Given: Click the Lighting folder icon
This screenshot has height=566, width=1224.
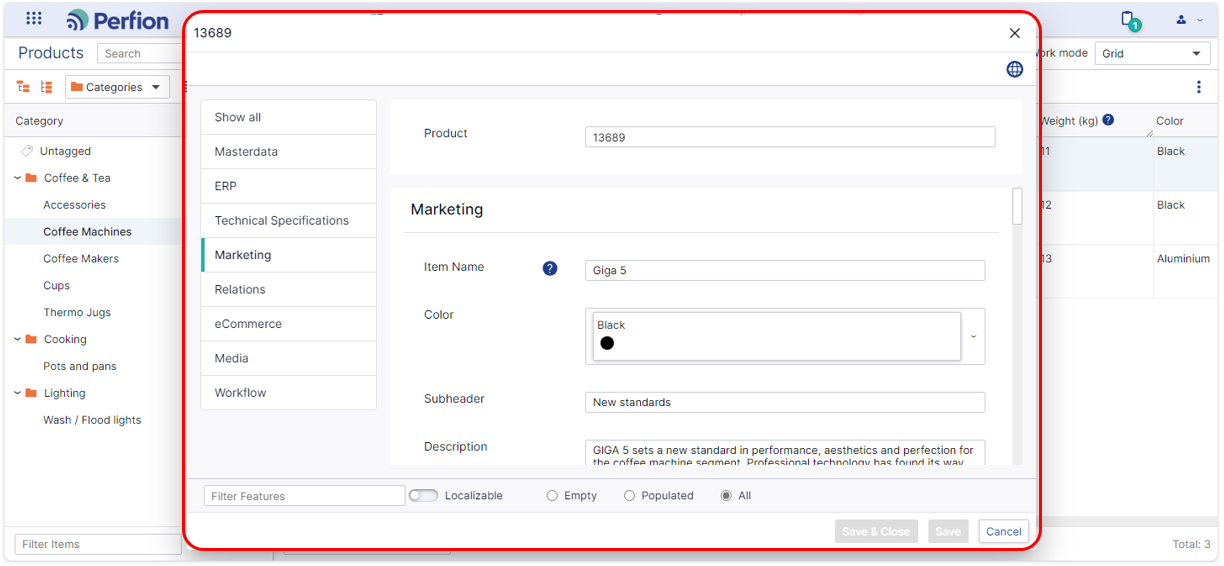Looking at the screenshot, I should click(x=31, y=393).
